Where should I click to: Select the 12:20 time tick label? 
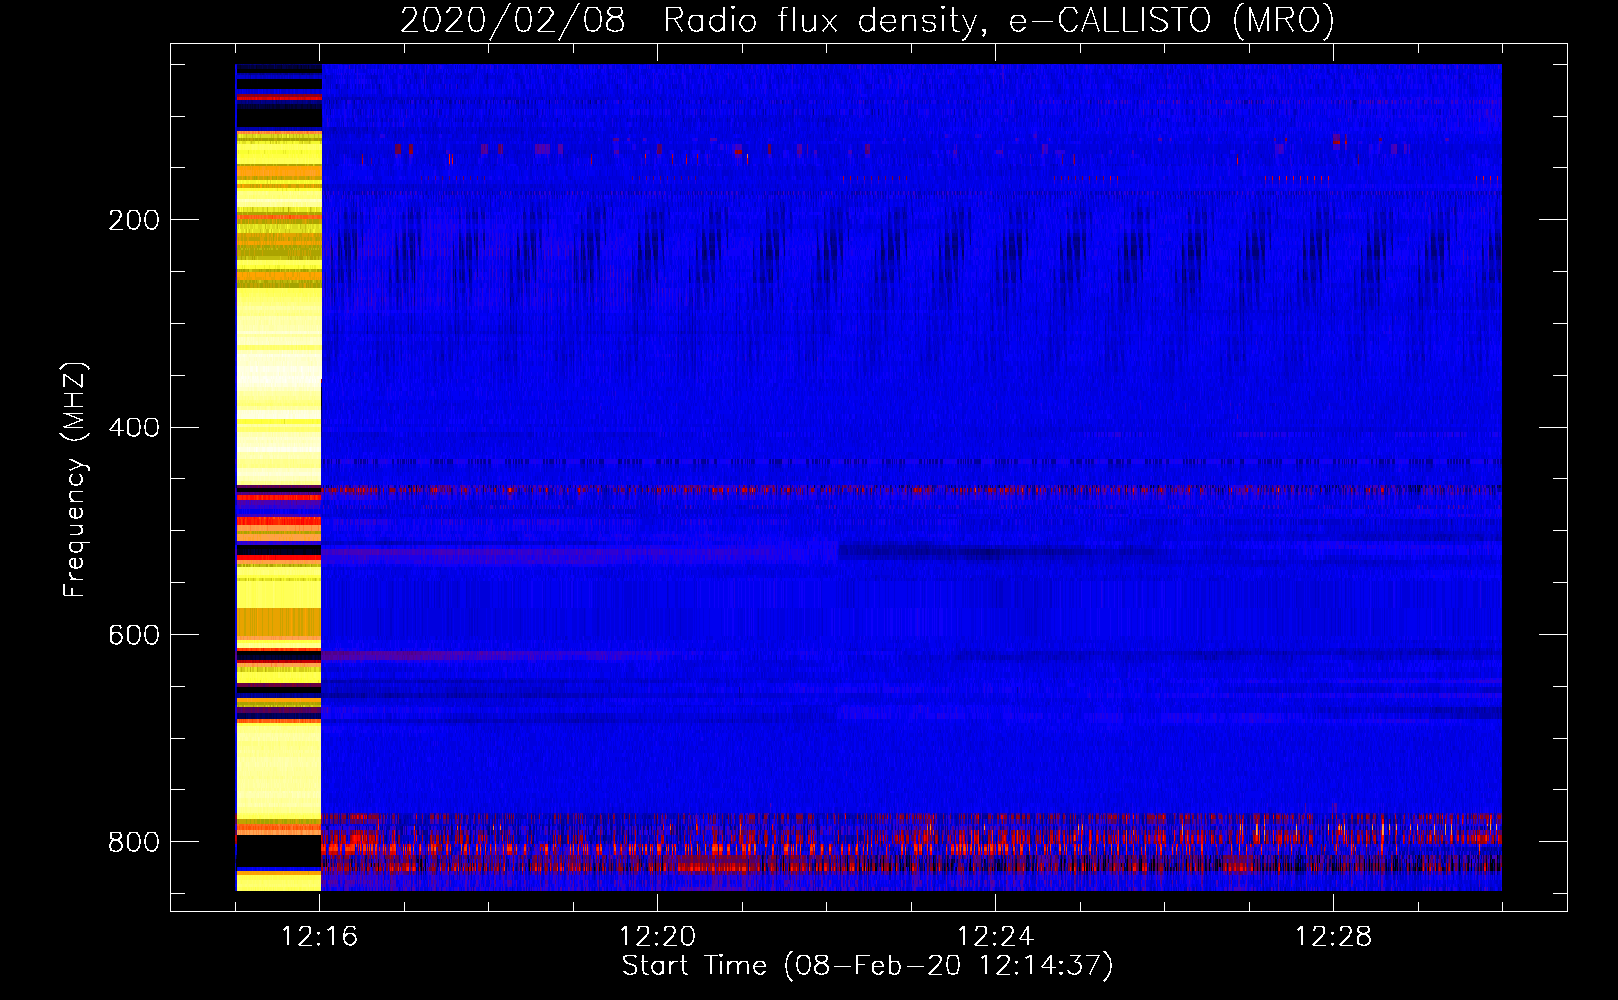pos(657,937)
